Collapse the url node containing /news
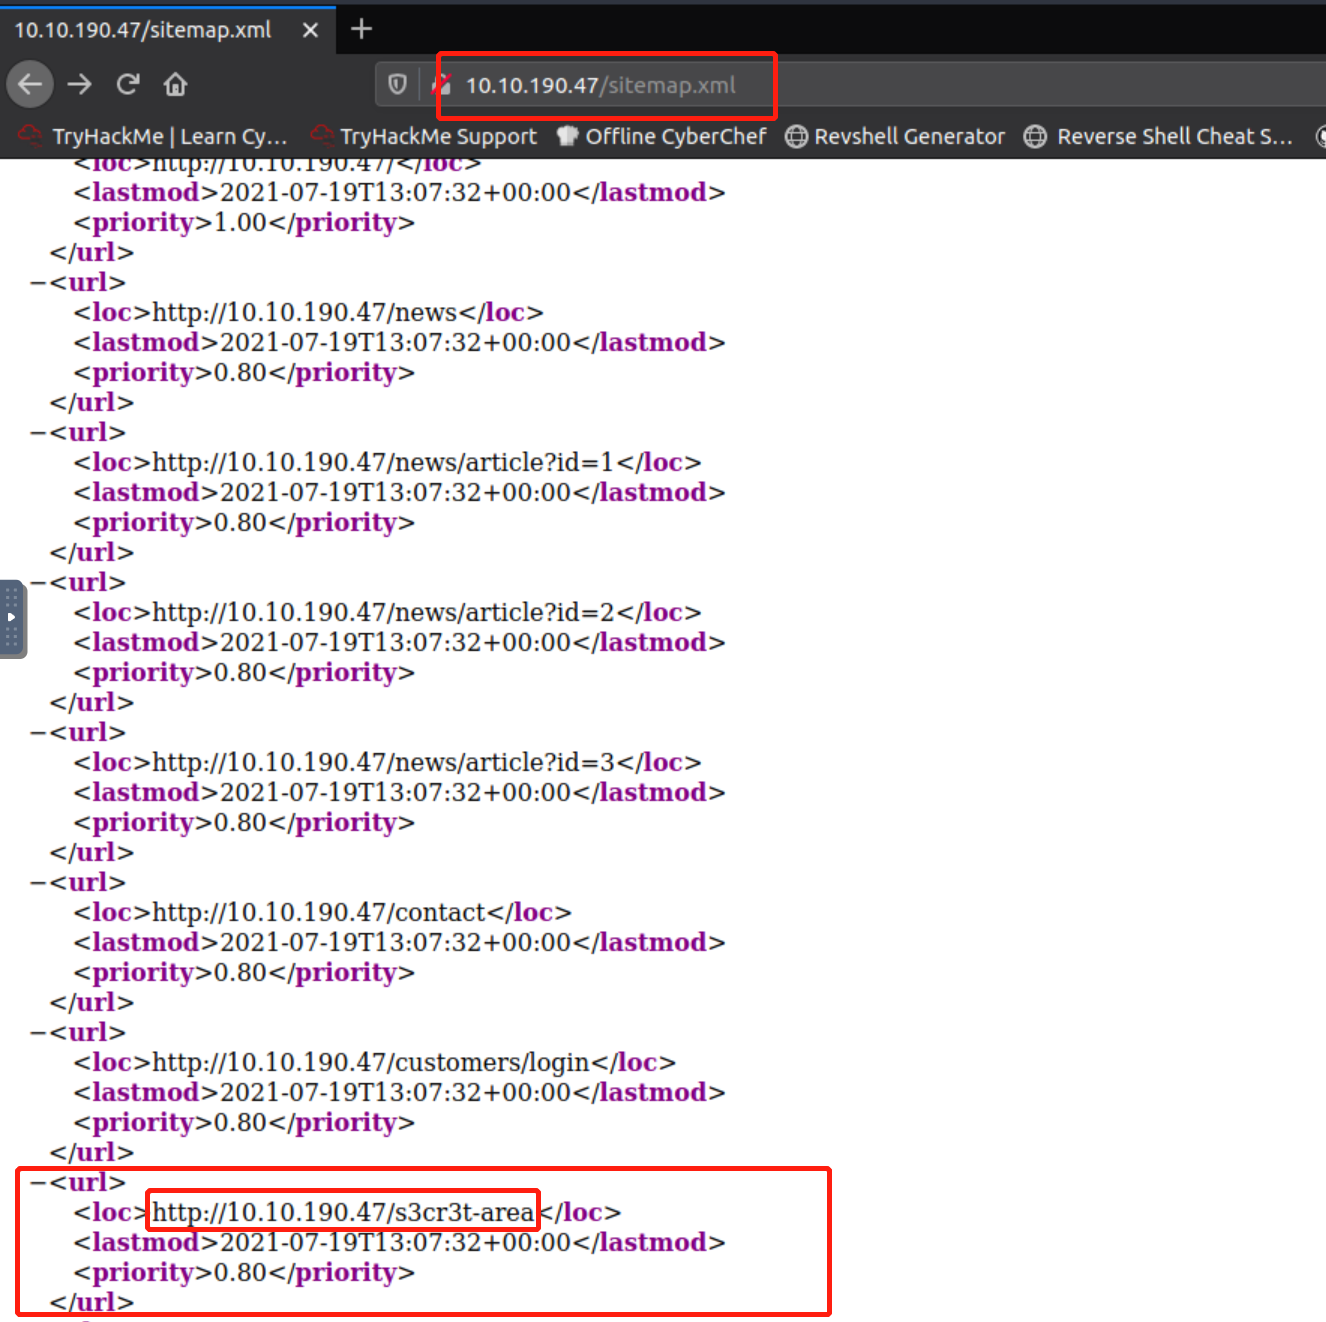 (38, 283)
